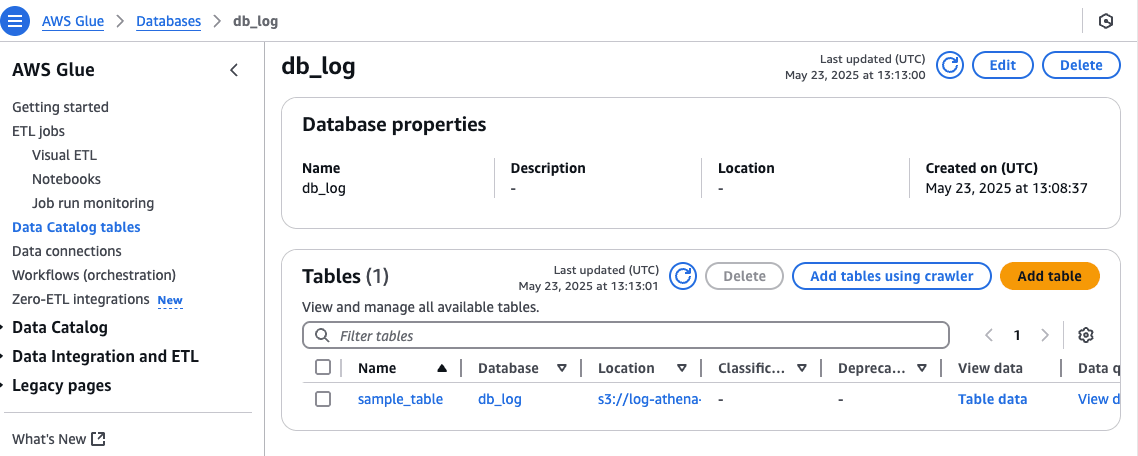Go to next tables page arrow
1138x456 pixels.
[x=1045, y=335]
